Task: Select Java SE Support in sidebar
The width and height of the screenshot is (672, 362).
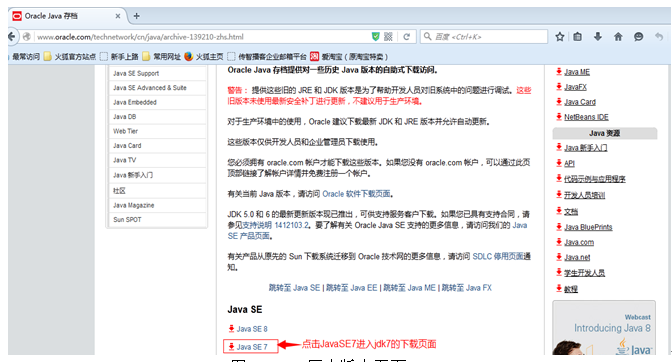Action: (136, 73)
